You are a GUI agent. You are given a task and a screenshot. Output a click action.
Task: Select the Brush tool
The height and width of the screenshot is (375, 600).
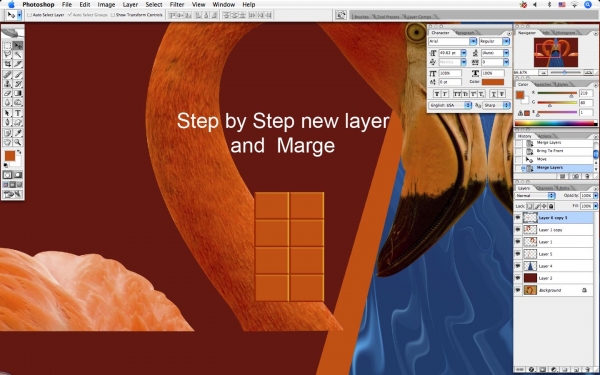coord(18,75)
